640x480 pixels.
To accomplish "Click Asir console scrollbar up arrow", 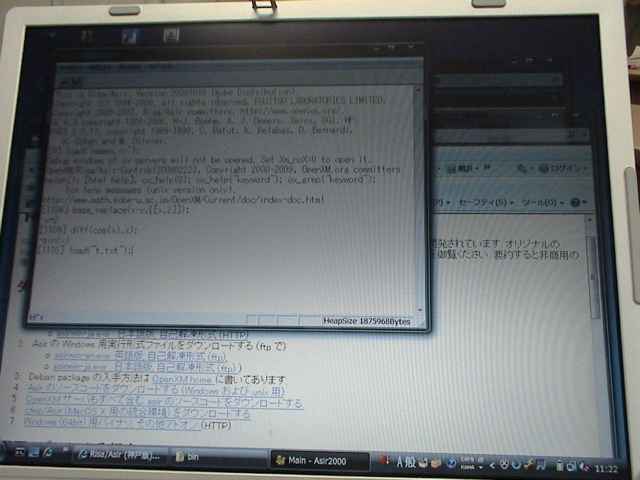I will click(418, 89).
